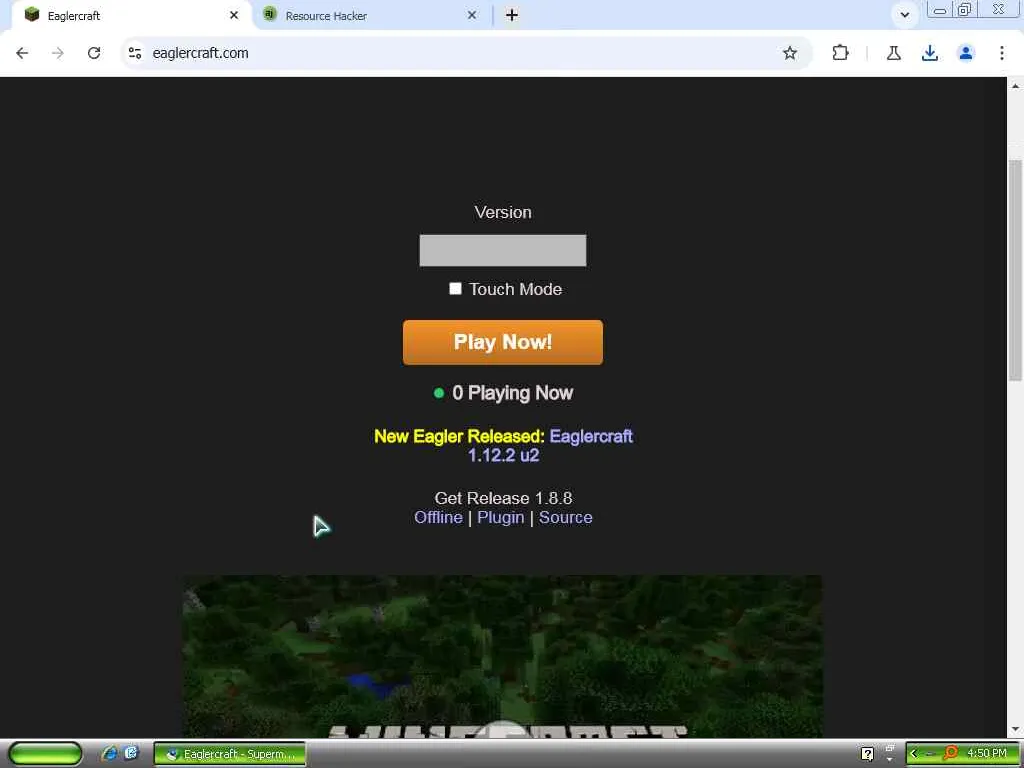Restore down the browser window

tap(965, 10)
